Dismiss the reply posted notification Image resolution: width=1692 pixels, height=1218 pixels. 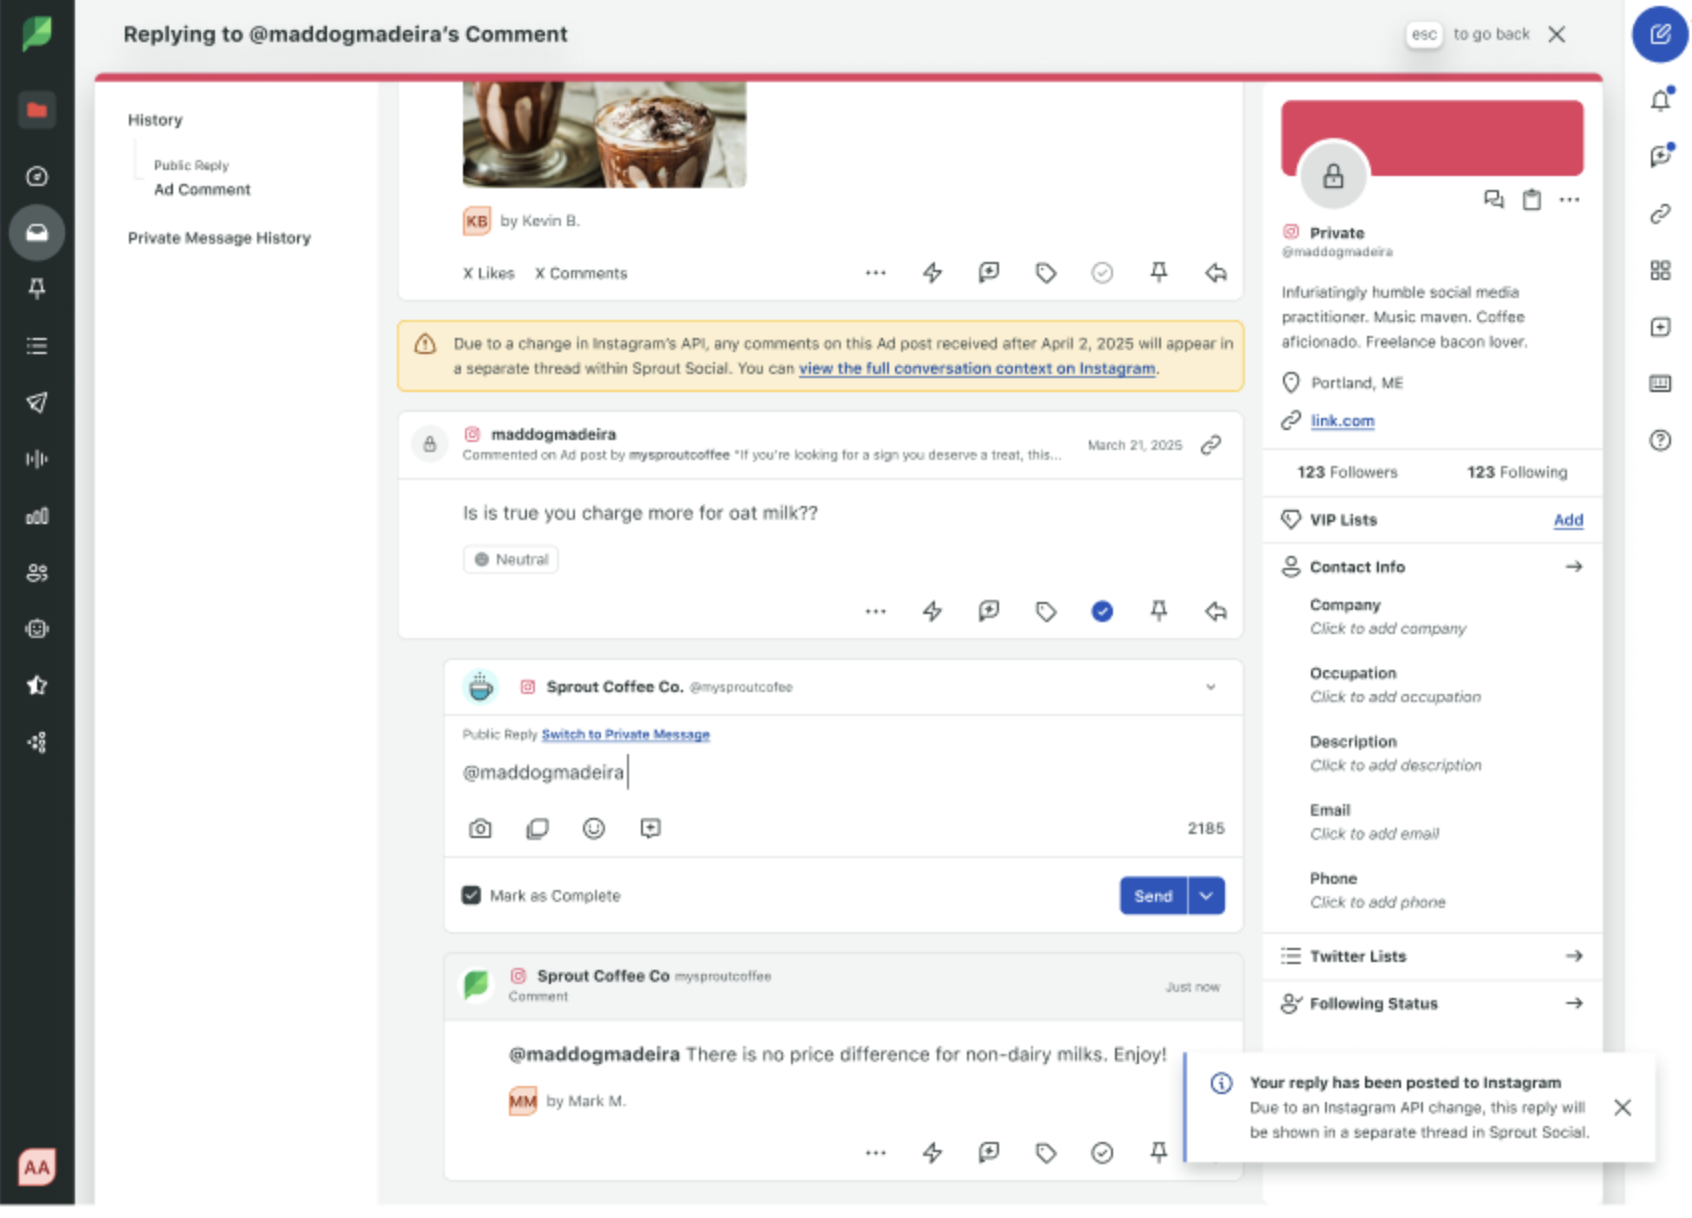tap(1623, 1108)
